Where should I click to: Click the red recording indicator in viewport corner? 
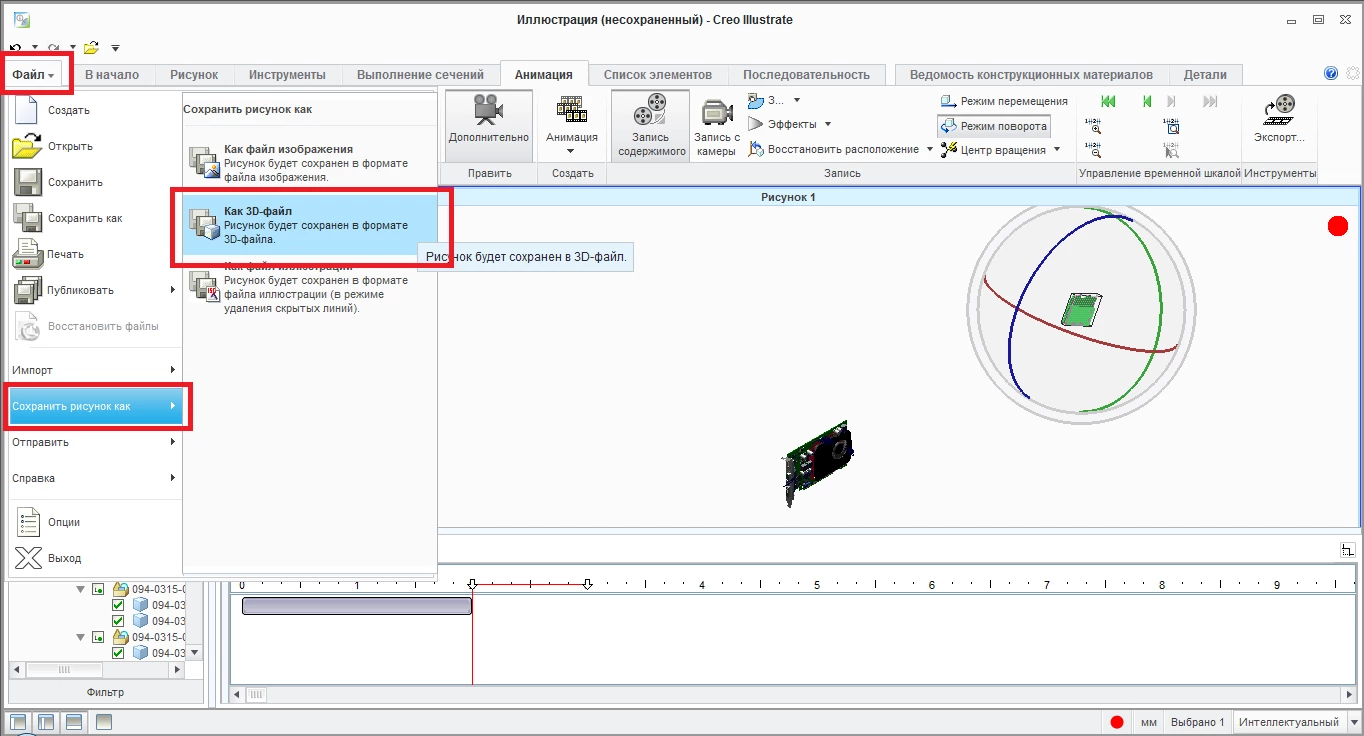(x=1338, y=226)
